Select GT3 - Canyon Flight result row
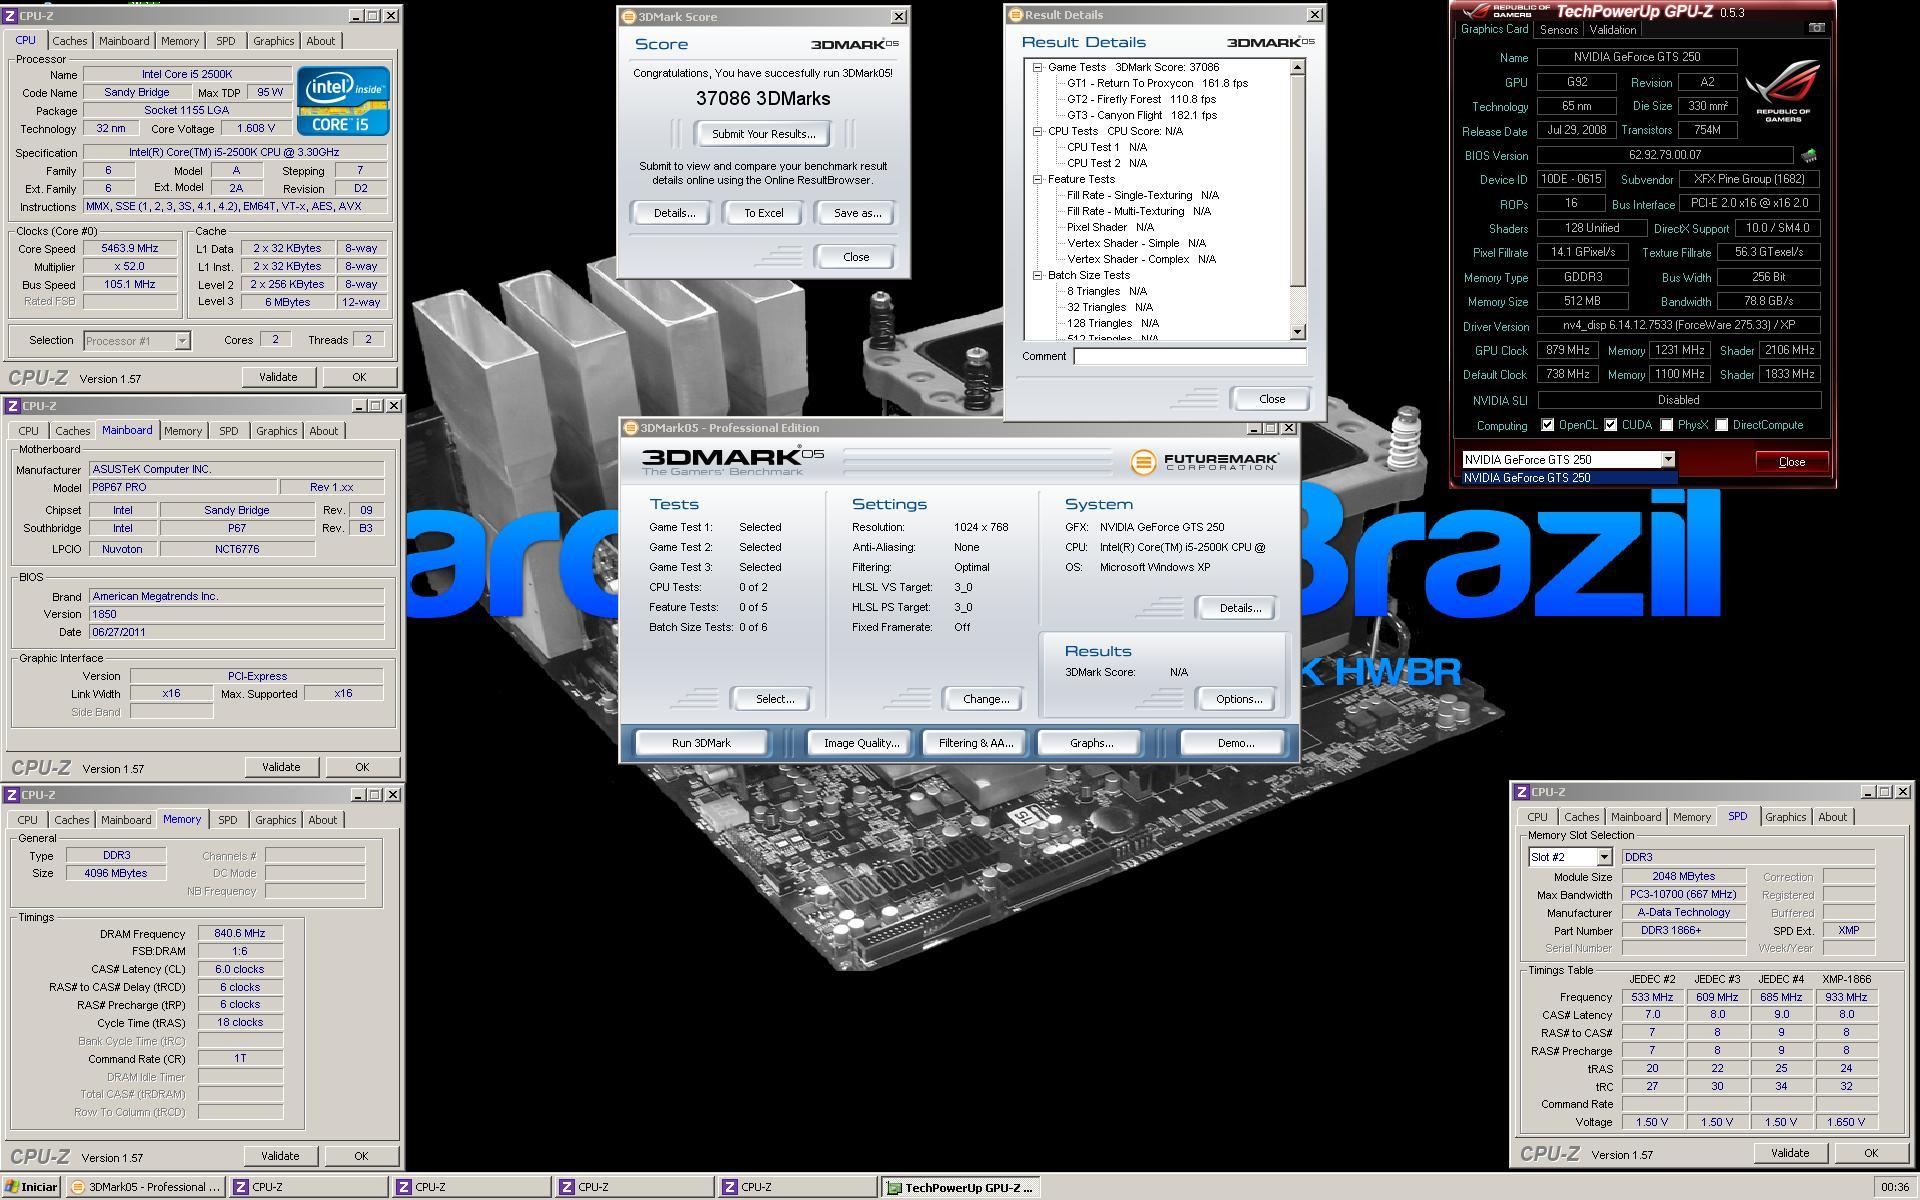Image resolution: width=1920 pixels, height=1200 pixels. 1141,115
